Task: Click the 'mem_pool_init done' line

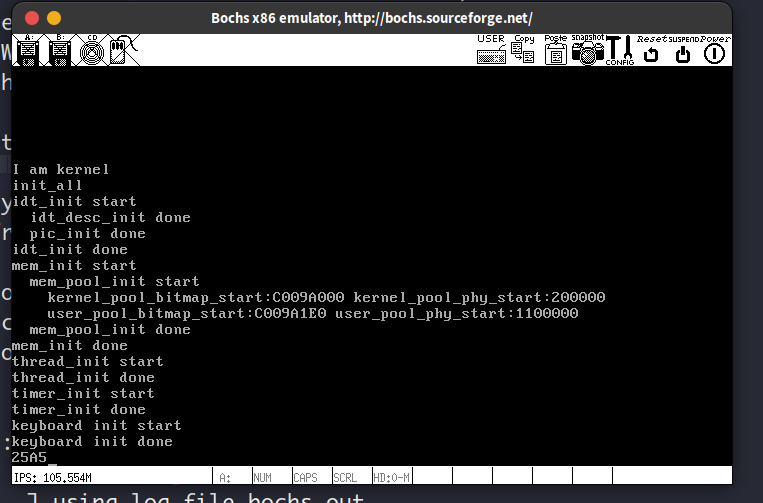Action: 110,330
